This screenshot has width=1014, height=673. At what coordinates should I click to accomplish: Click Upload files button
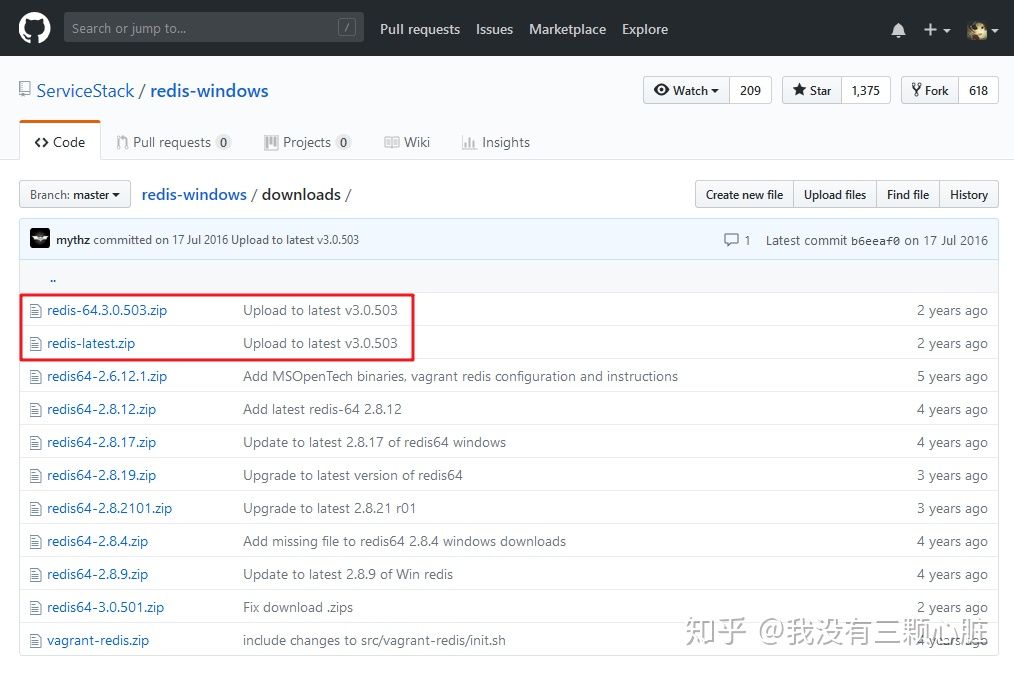835,195
